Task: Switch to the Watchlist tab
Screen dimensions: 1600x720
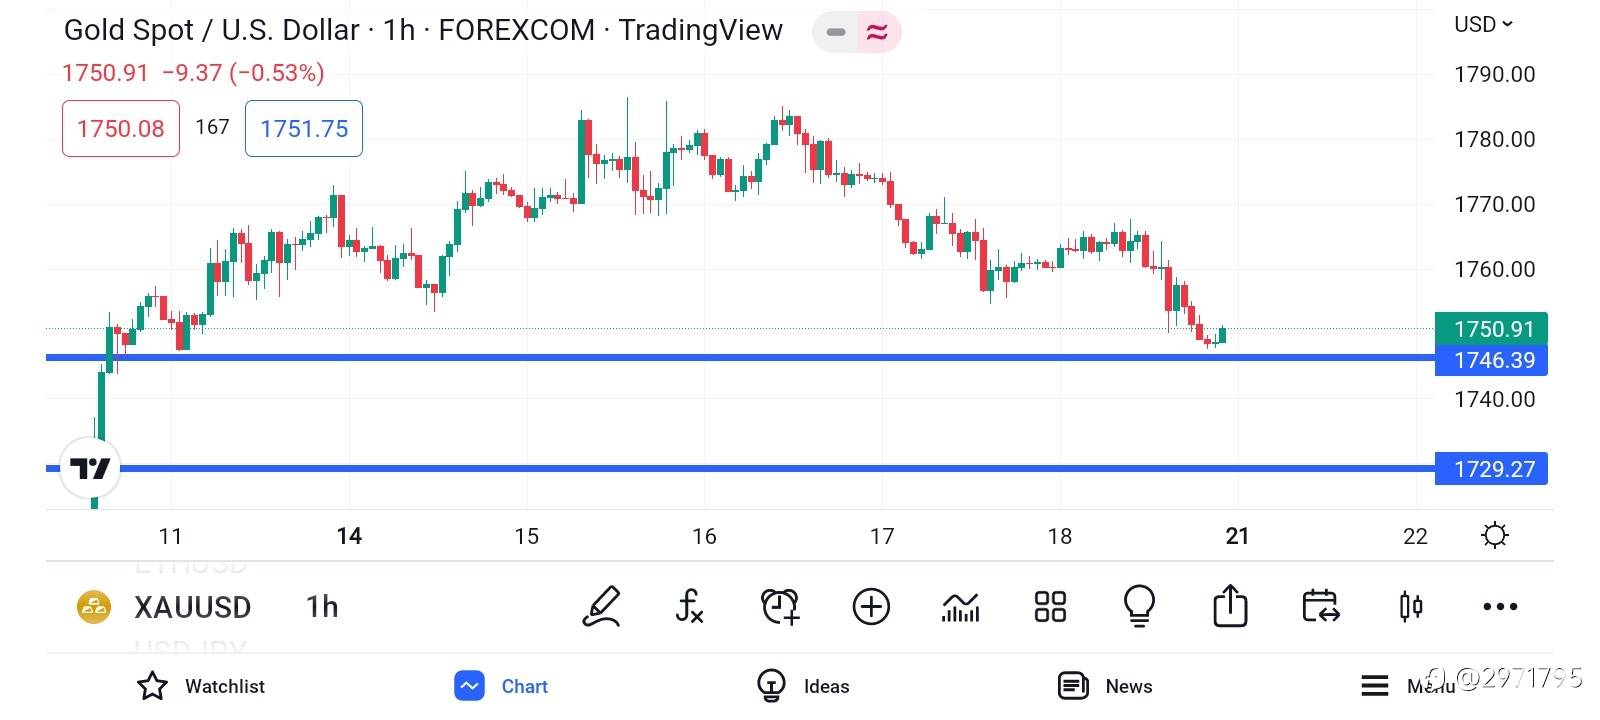Action: [x=201, y=686]
